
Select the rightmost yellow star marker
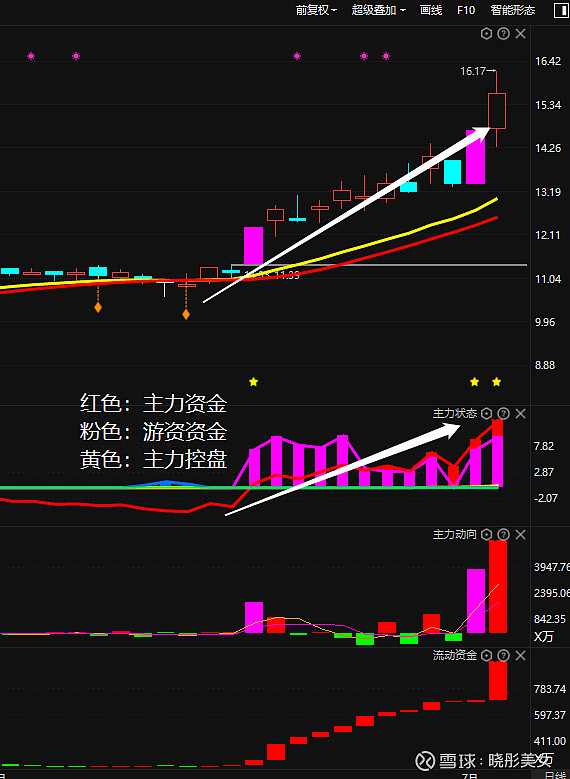(496, 382)
